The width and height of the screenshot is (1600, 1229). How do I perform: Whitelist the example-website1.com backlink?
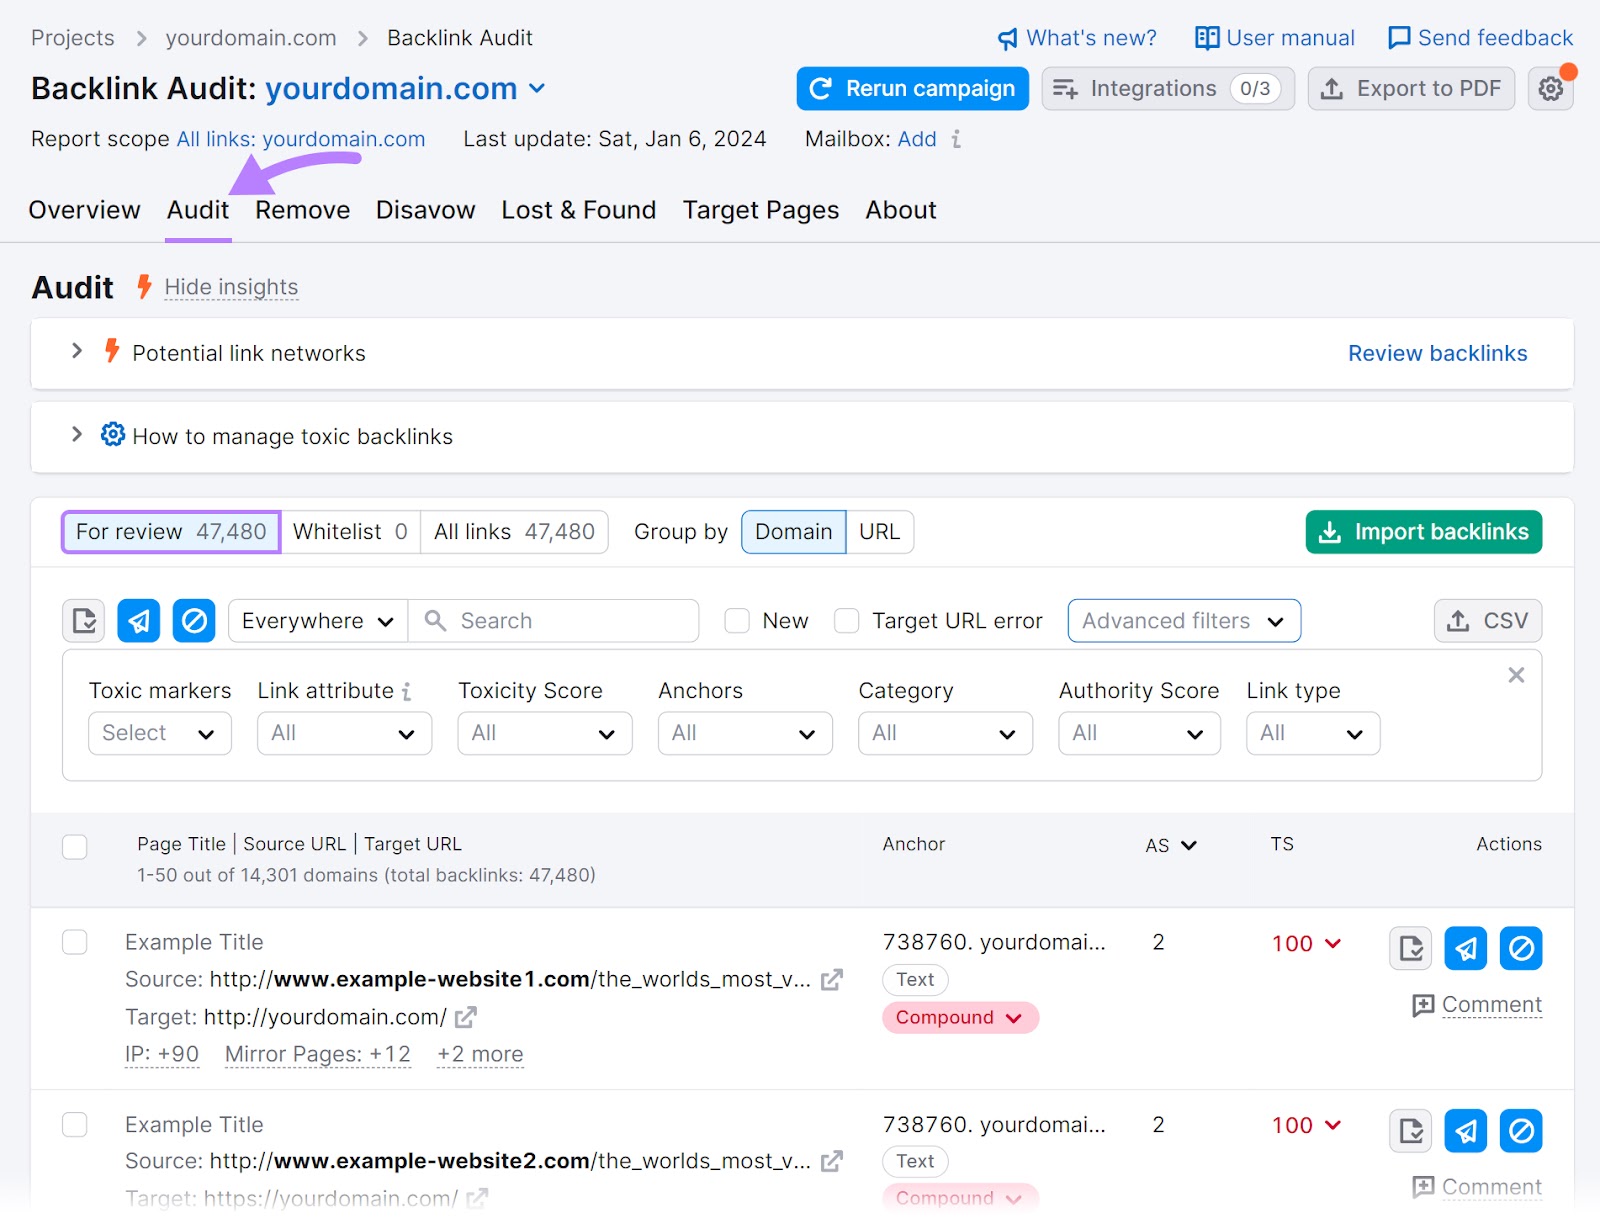tap(1410, 948)
